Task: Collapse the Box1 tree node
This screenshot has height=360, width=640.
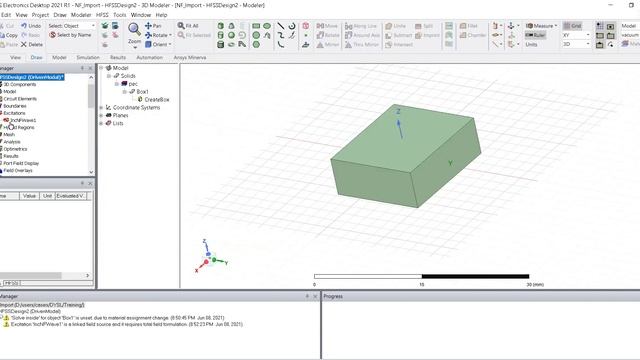Action: point(124,91)
